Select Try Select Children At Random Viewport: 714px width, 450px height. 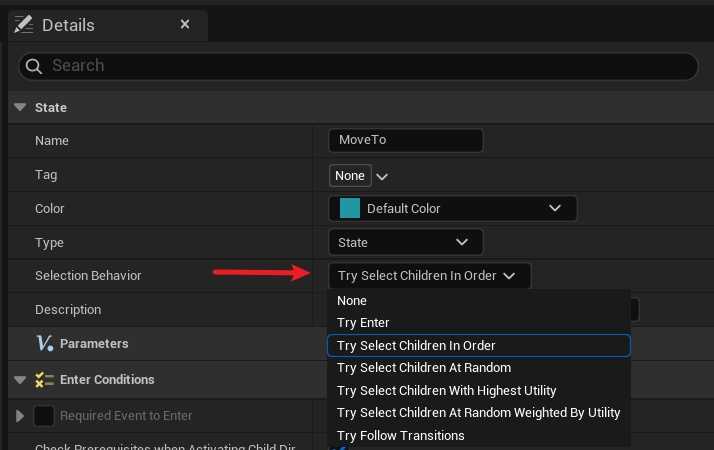[424, 368]
